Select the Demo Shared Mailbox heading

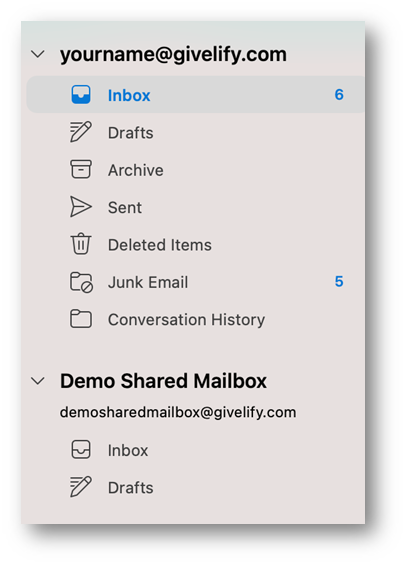163,381
